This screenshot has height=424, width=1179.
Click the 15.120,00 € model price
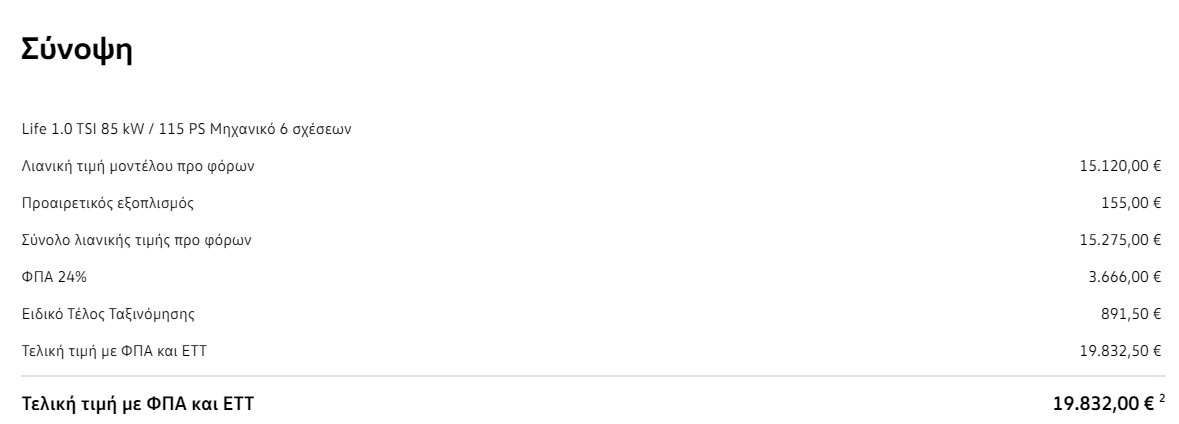tap(1120, 166)
